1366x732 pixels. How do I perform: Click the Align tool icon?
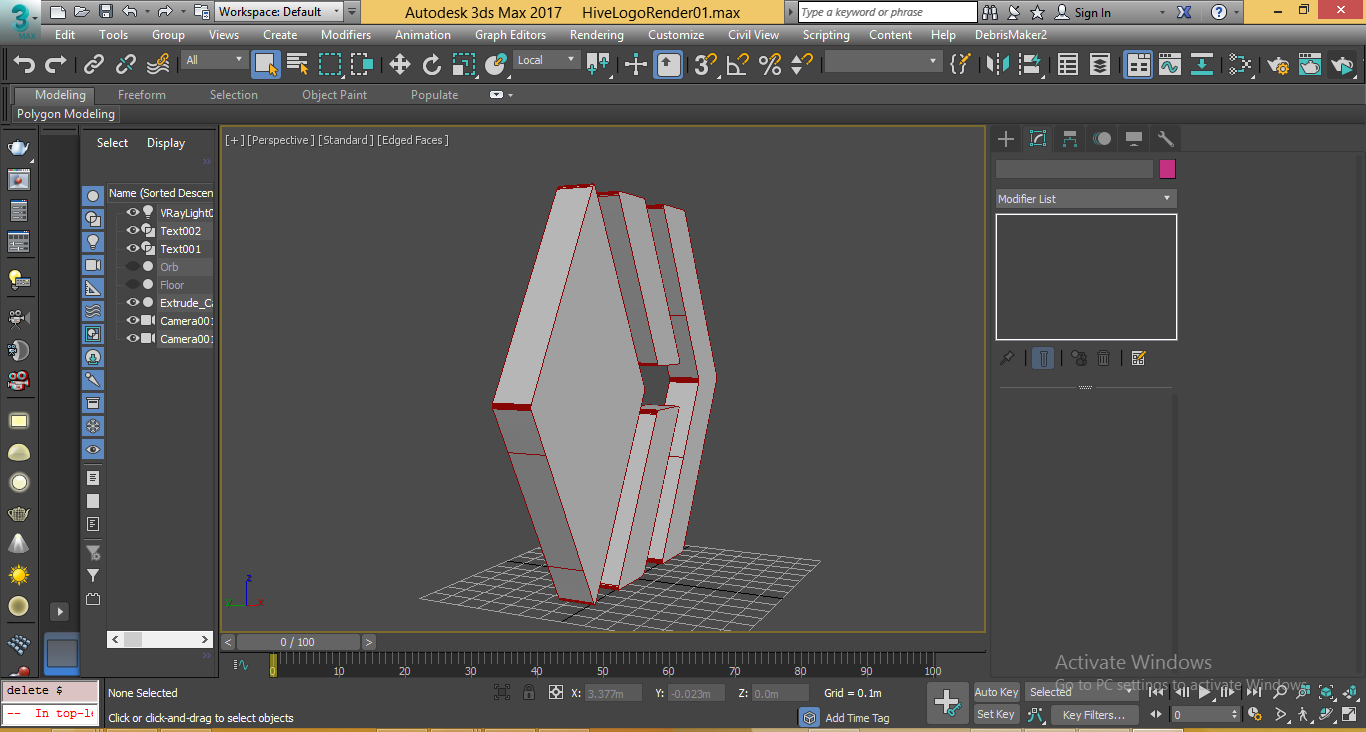point(1030,65)
